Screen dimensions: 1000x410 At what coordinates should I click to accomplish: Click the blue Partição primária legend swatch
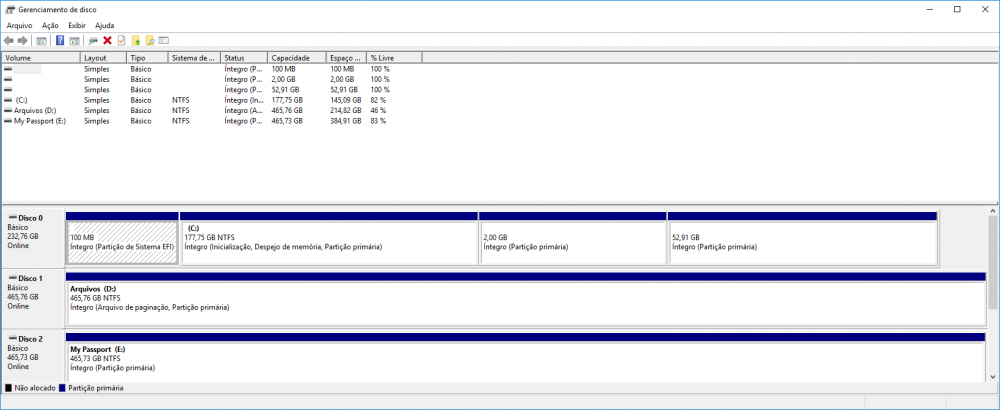(x=63, y=388)
